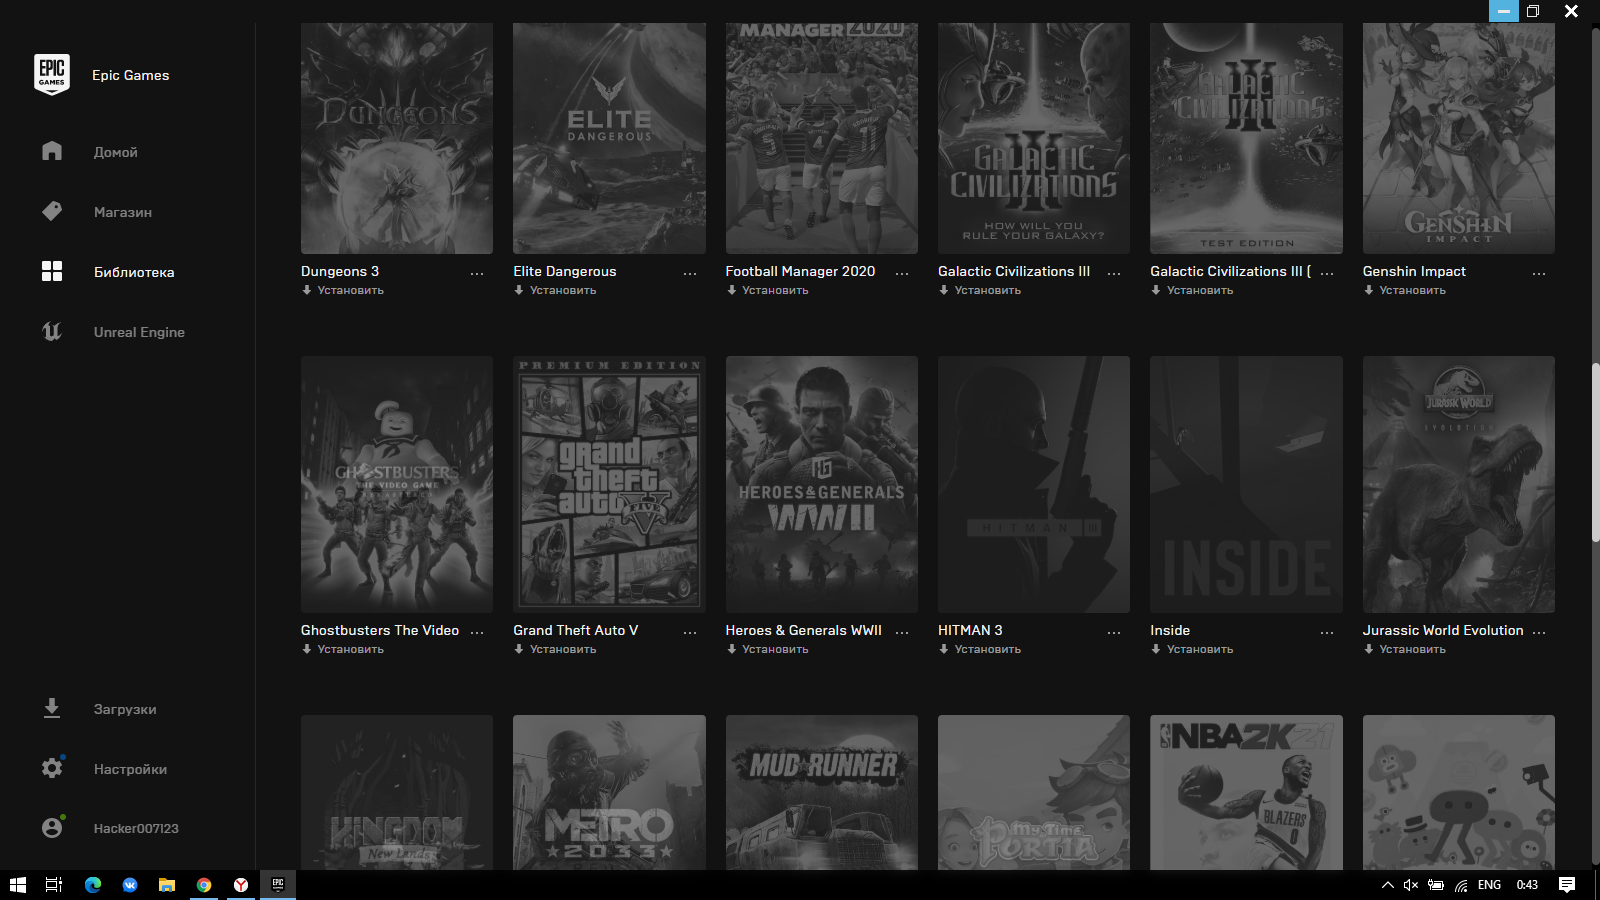The width and height of the screenshot is (1600, 900).
Task: Select the Library (Библиотека) grid icon
Action: [x=52, y=271]
